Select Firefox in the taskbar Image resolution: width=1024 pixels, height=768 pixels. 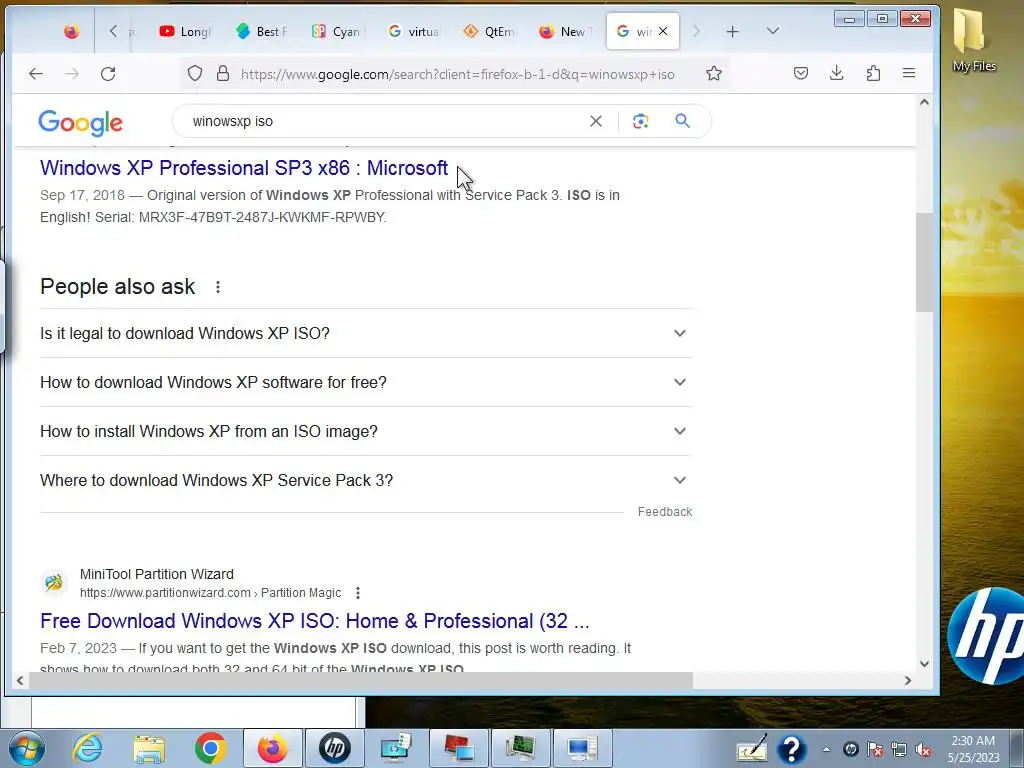pyautogui.click(x=272, y=748)
